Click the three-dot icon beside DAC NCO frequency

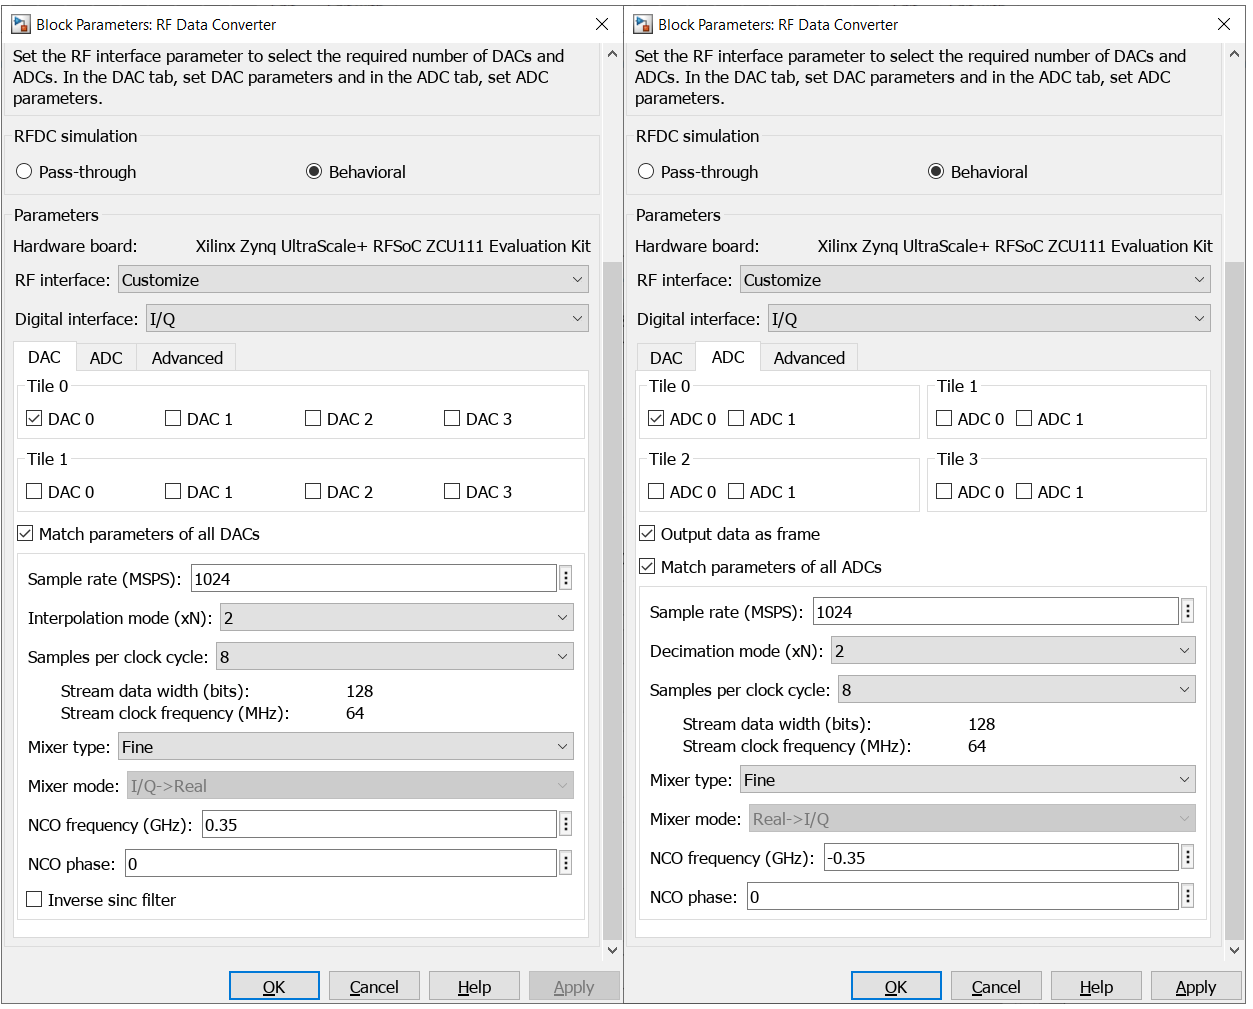coord(565,824)
